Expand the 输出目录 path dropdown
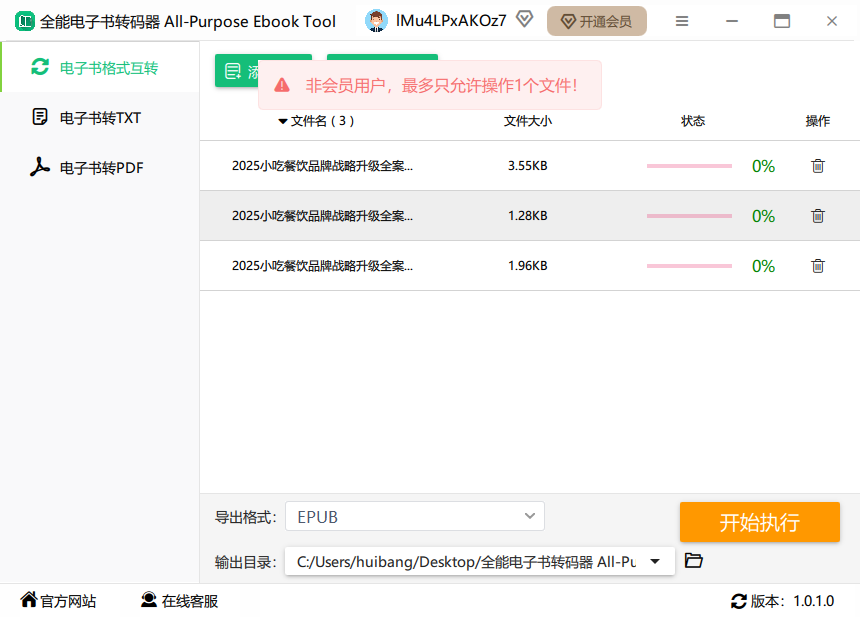This screenshot has width=860, height=617. pos(655,562)
